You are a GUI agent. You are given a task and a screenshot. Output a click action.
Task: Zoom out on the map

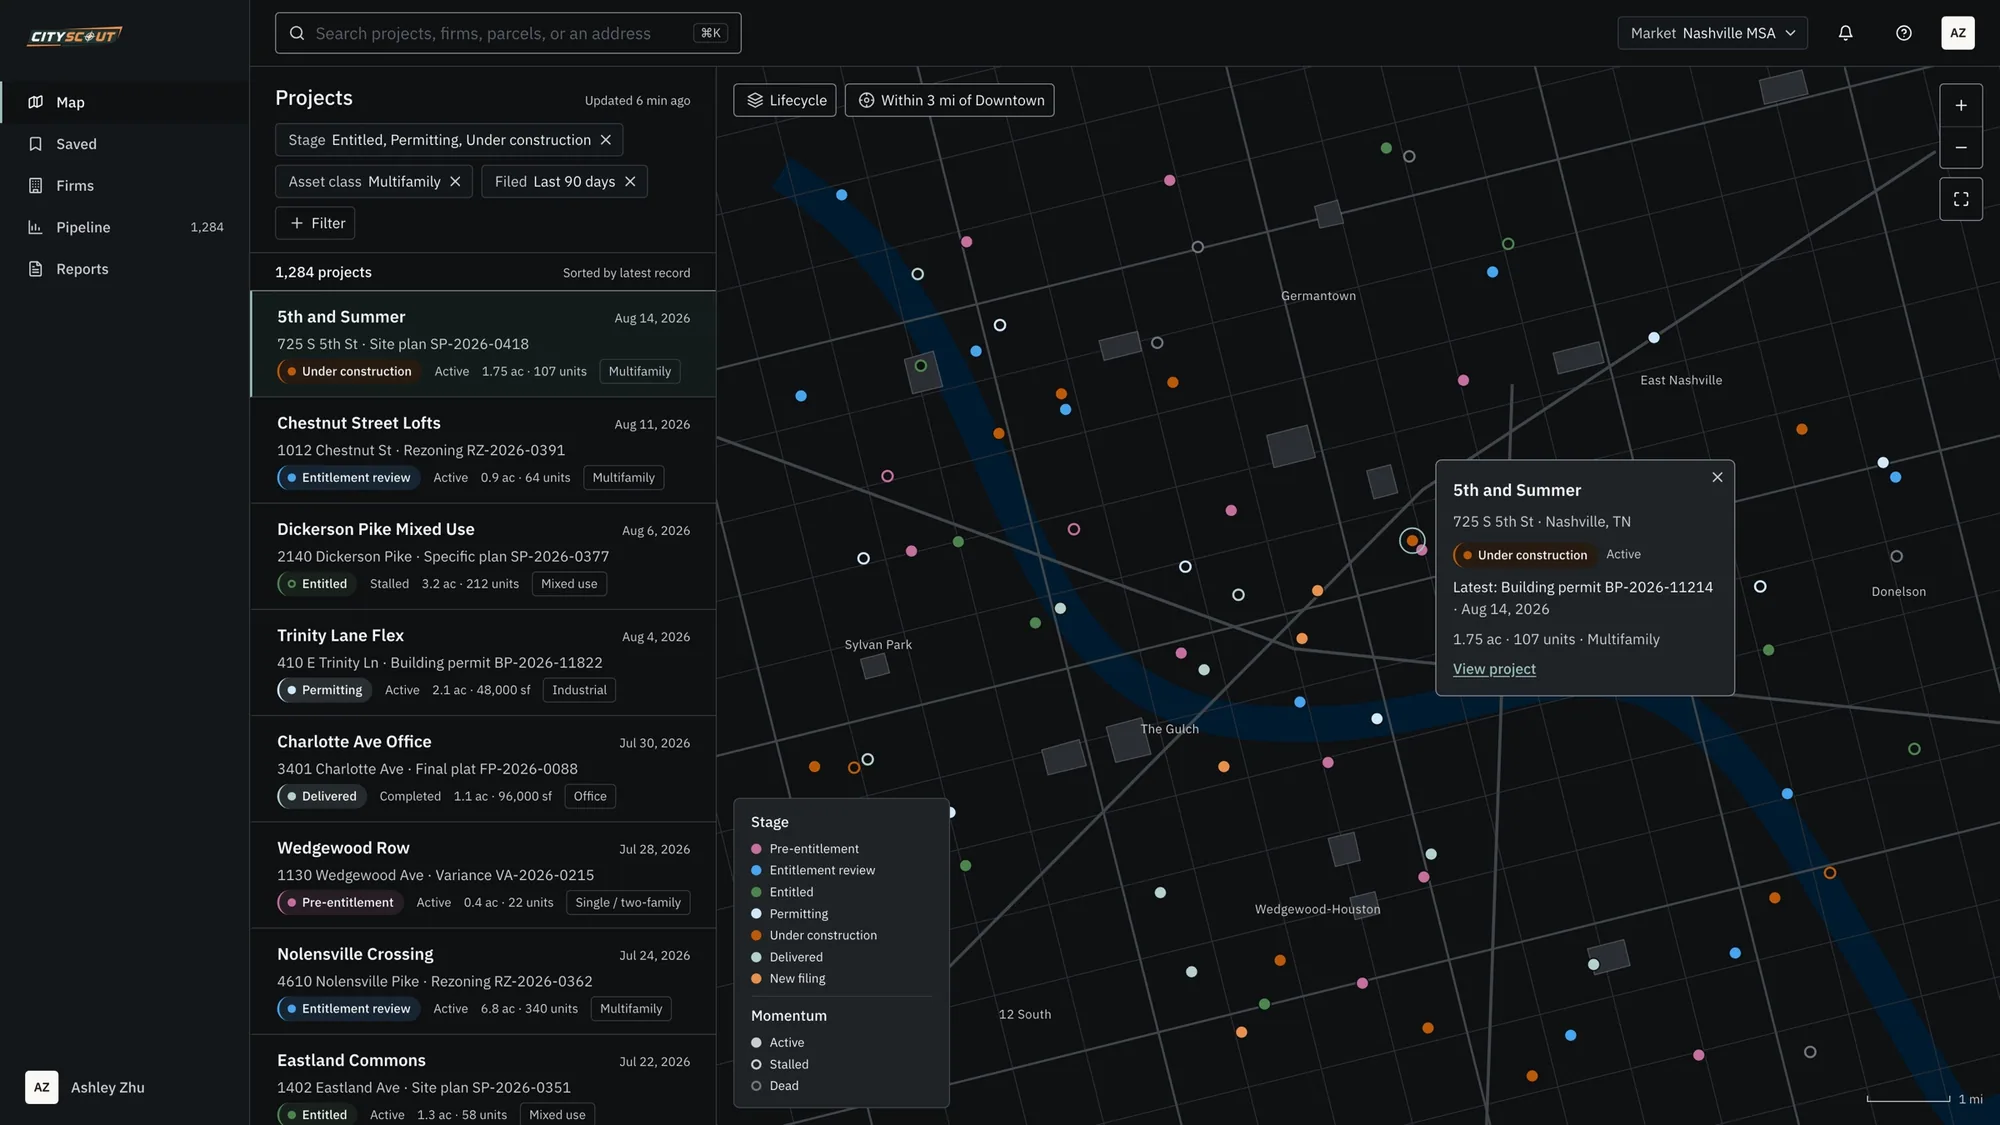click(1960, 147)
